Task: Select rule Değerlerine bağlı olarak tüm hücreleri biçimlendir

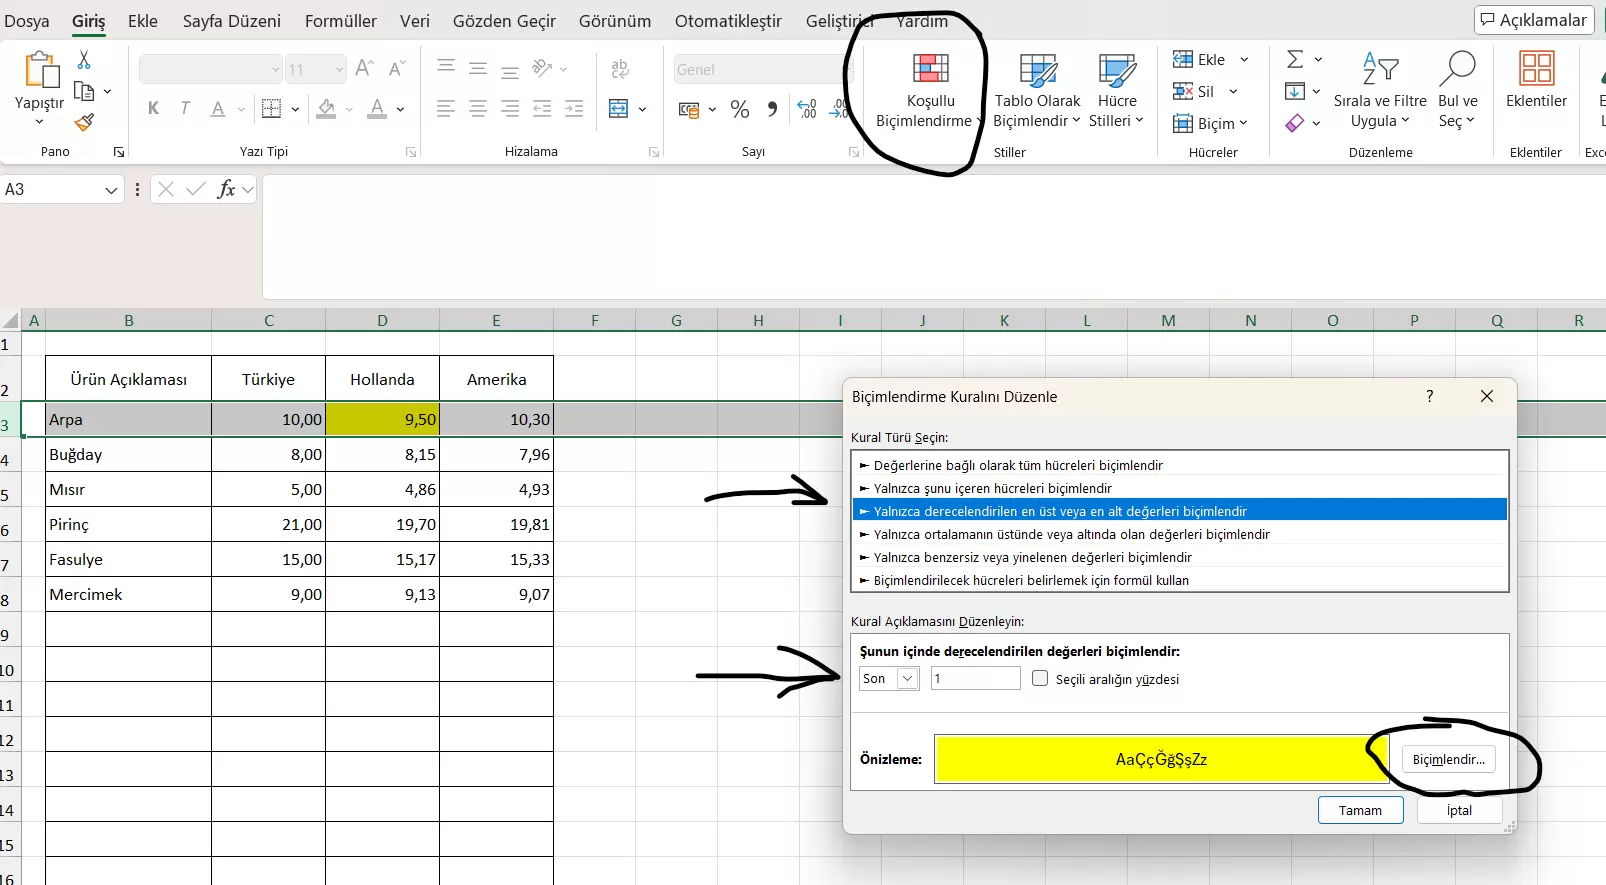Action: point(1018,465)
